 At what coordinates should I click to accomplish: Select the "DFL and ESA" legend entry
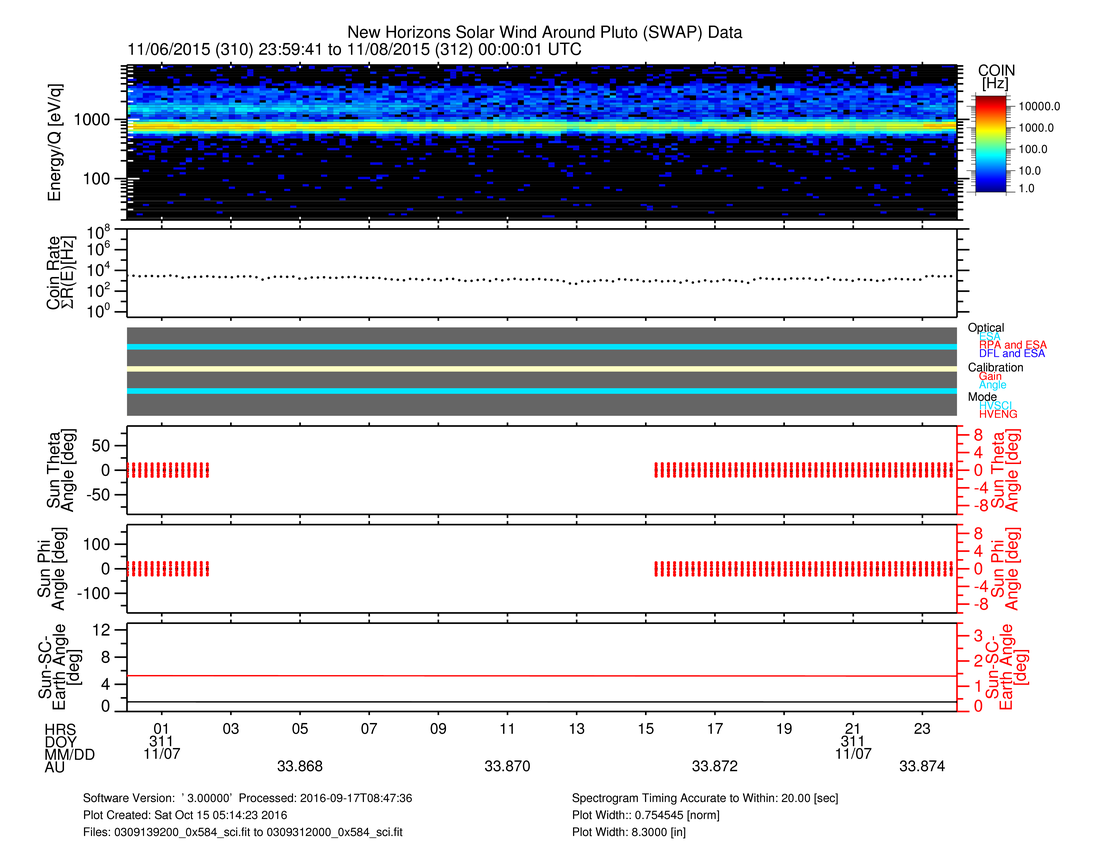click(x=1006, y=354)
